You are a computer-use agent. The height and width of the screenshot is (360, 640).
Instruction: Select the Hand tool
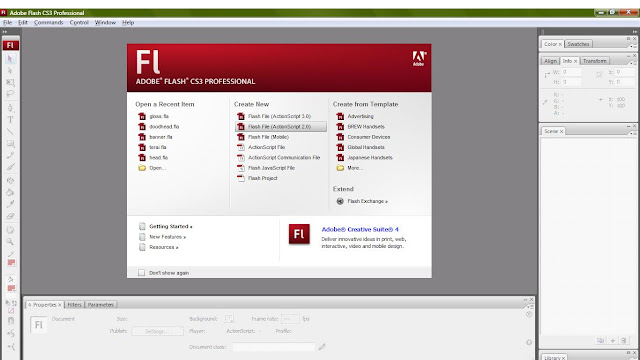(x=10, y=230)
